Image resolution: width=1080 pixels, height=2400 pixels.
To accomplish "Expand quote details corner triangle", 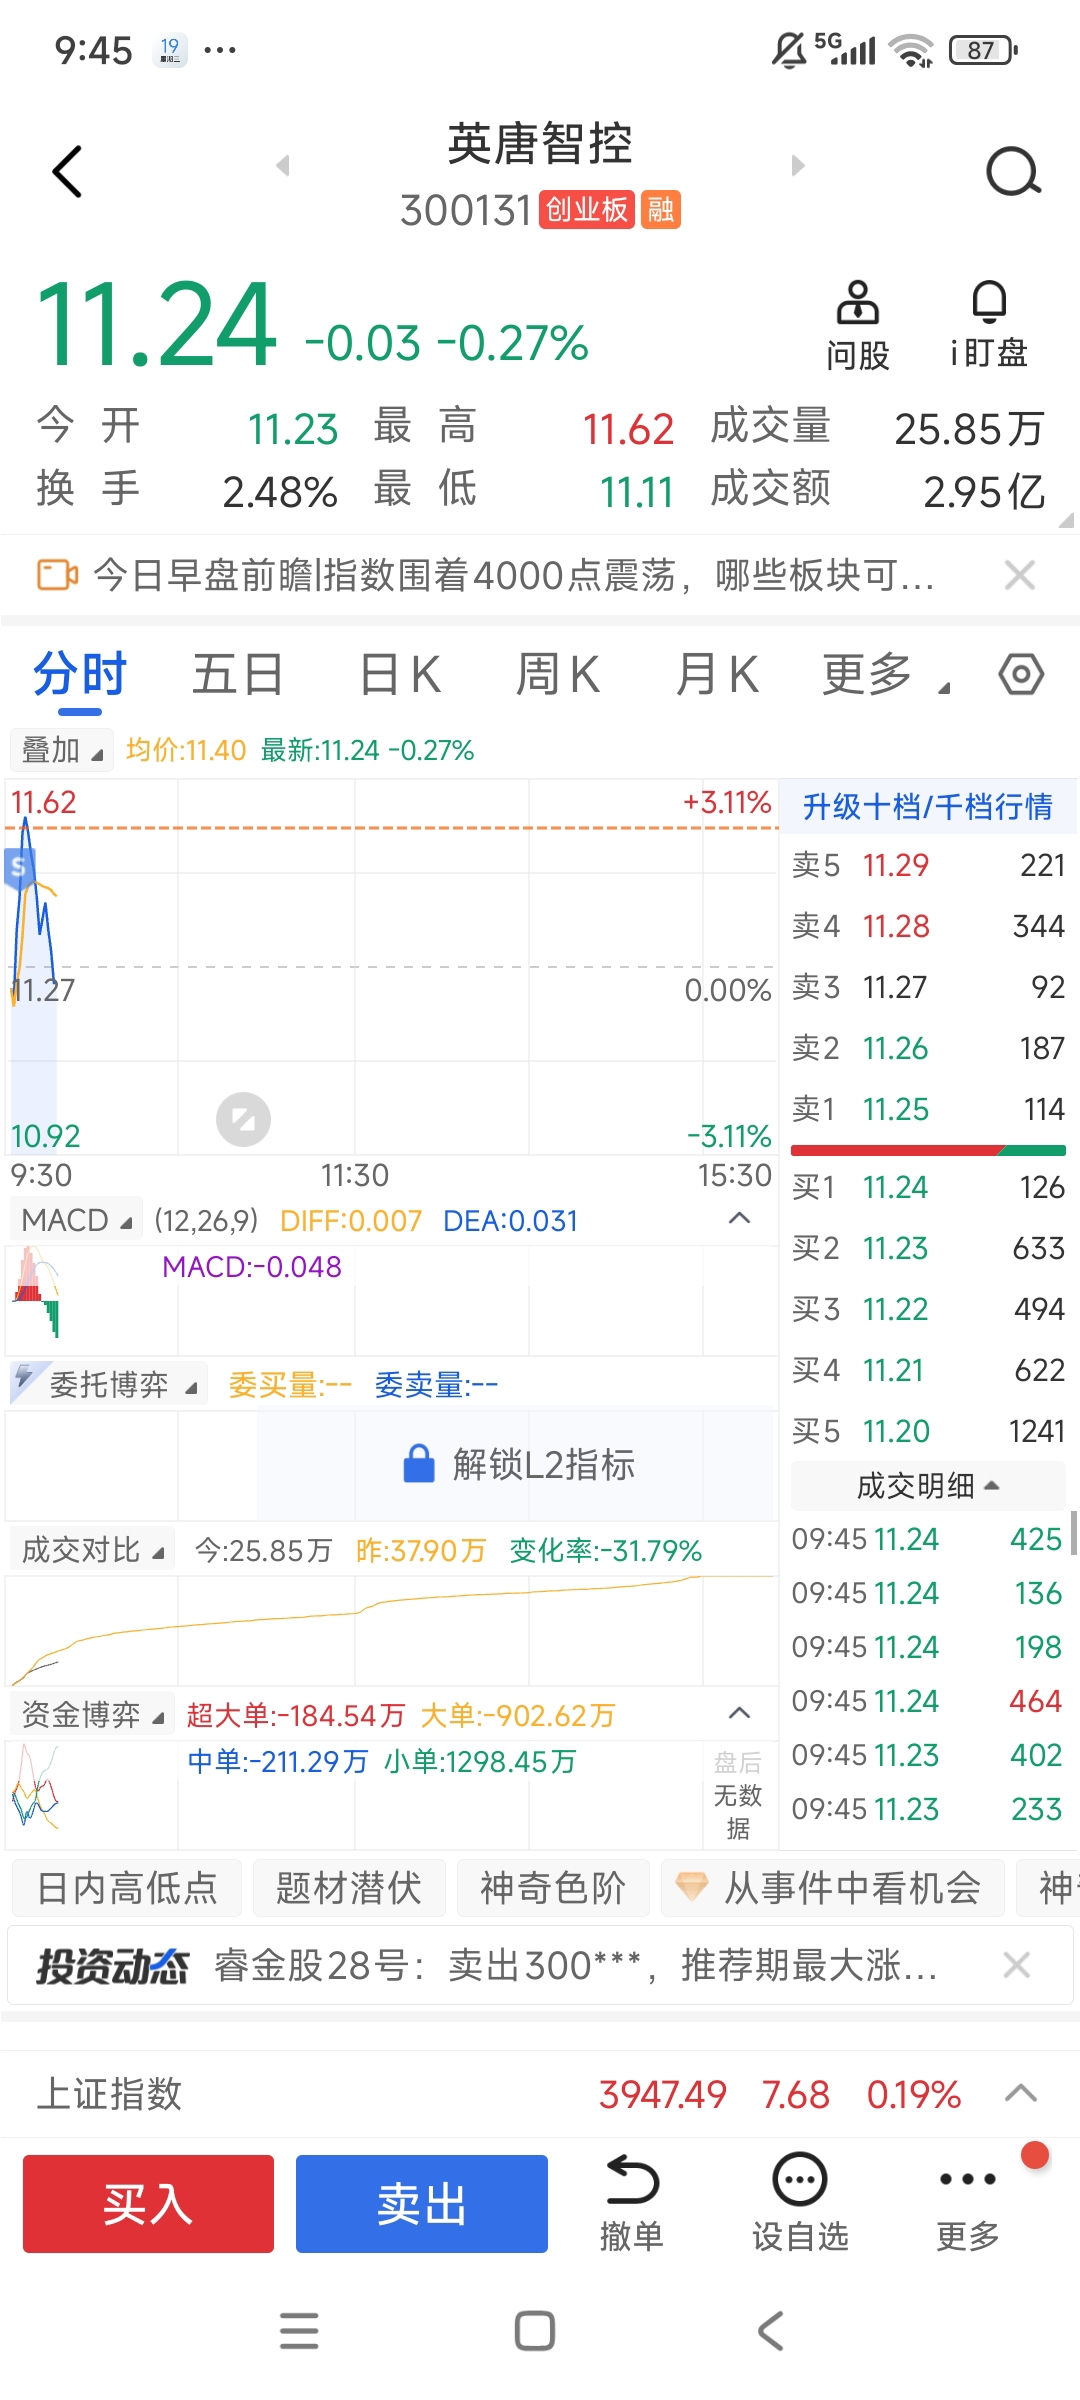I will [x=1066, y=519].
